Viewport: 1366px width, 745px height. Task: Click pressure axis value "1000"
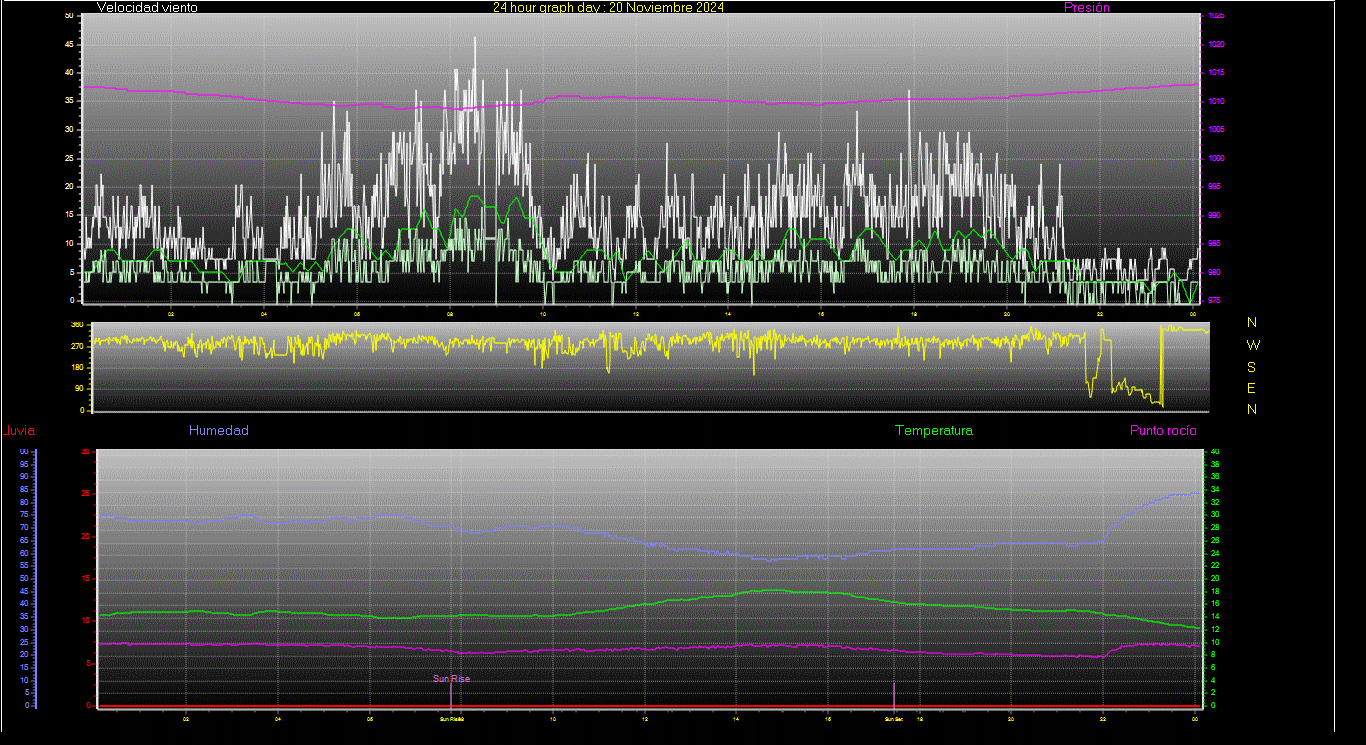[1215, 158]
